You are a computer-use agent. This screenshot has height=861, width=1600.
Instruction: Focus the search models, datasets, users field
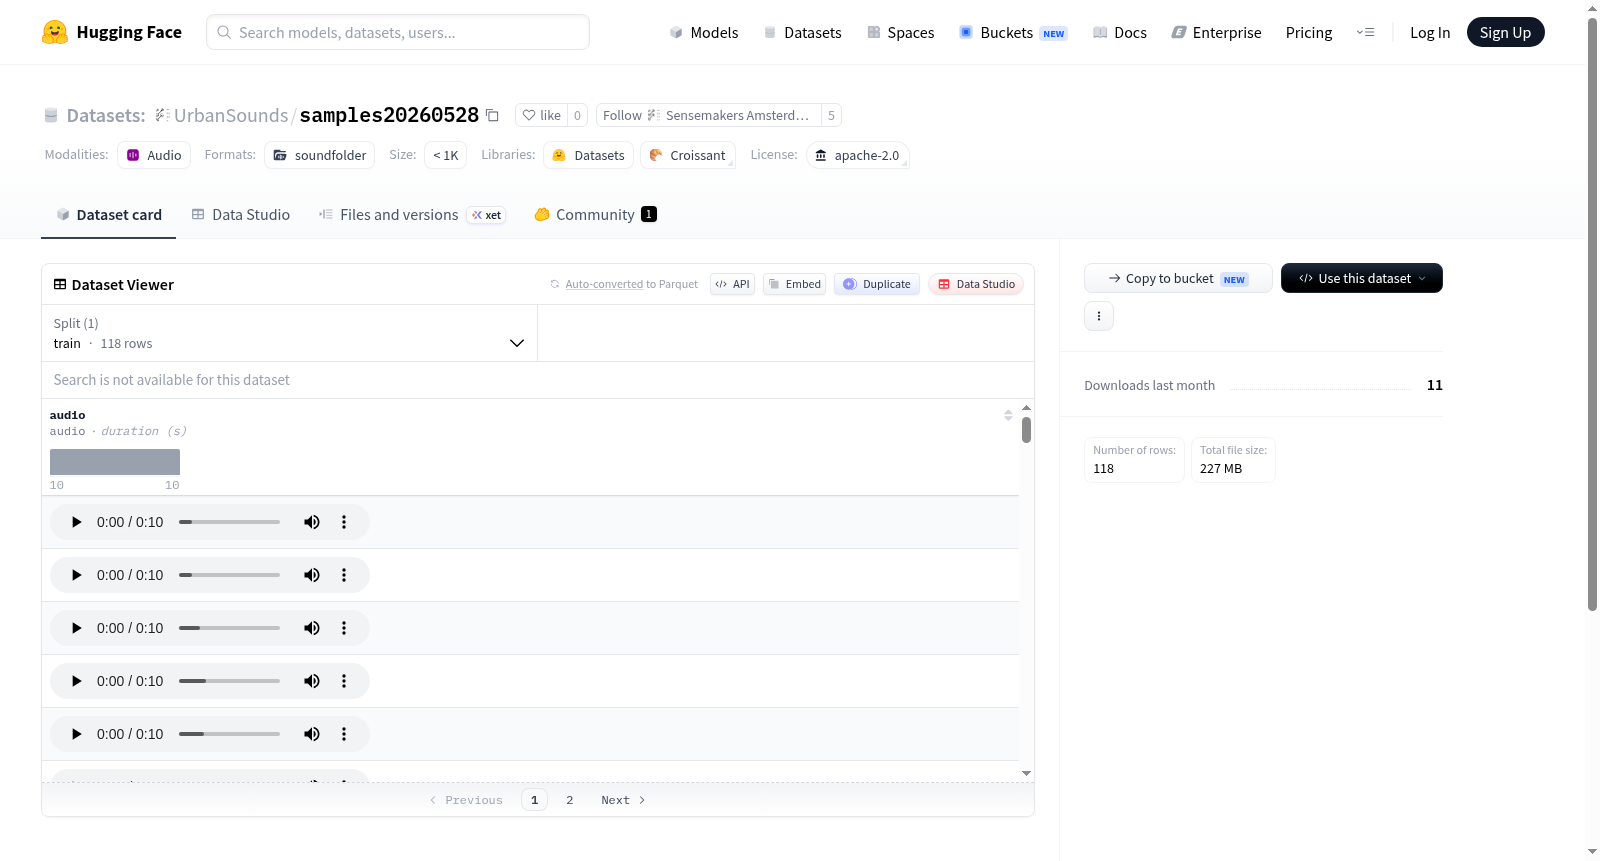pyautogui.click(x=398, y=32)
